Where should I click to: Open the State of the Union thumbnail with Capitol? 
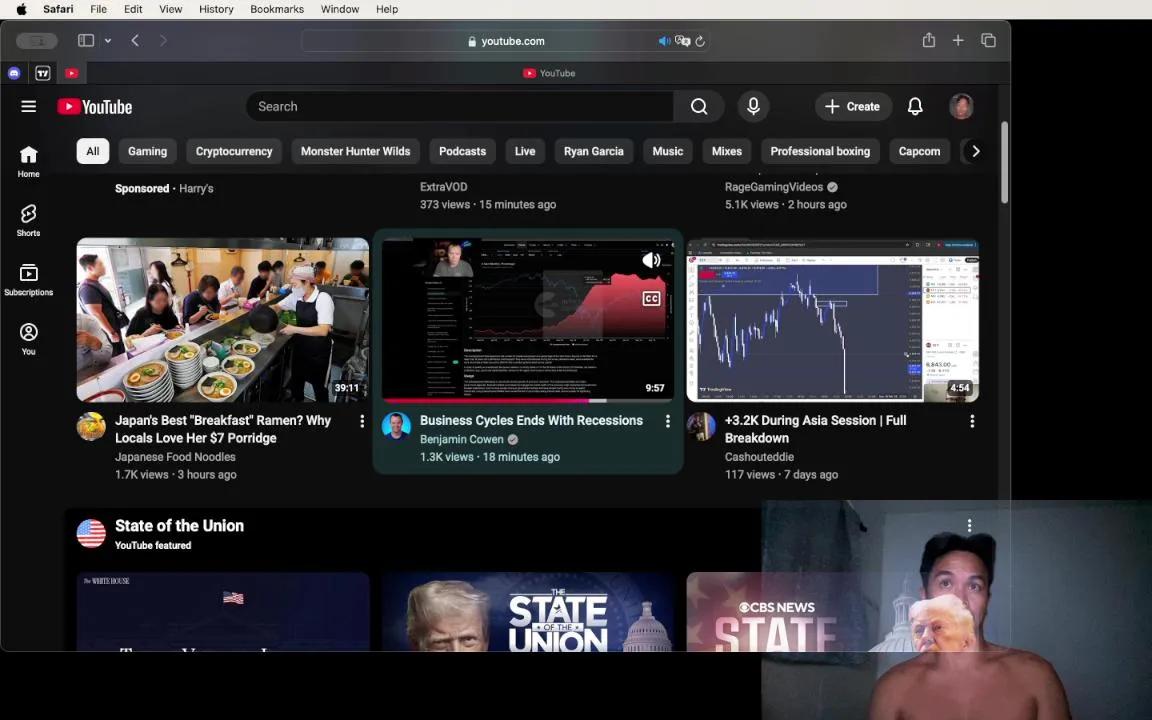click(x=528, y=612)
